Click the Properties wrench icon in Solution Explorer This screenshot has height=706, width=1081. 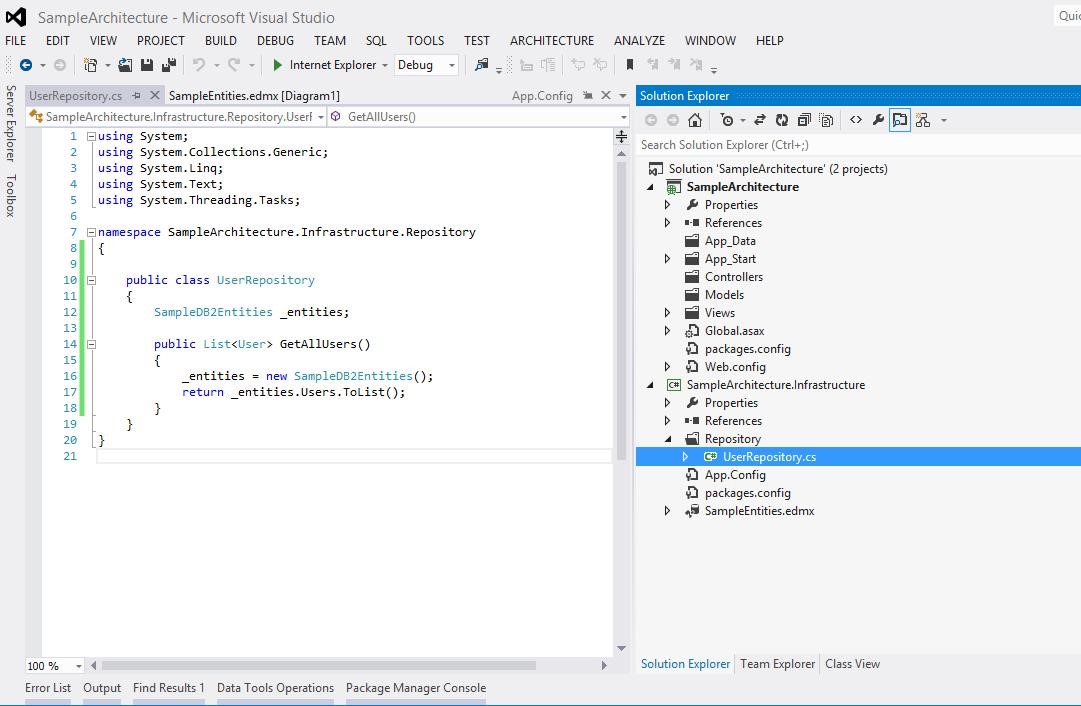878,120
